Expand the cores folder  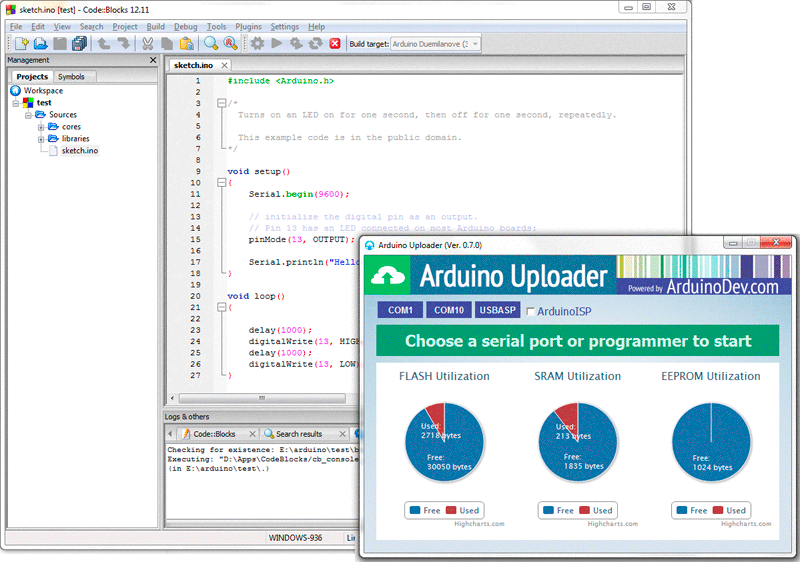click(41, 127)
